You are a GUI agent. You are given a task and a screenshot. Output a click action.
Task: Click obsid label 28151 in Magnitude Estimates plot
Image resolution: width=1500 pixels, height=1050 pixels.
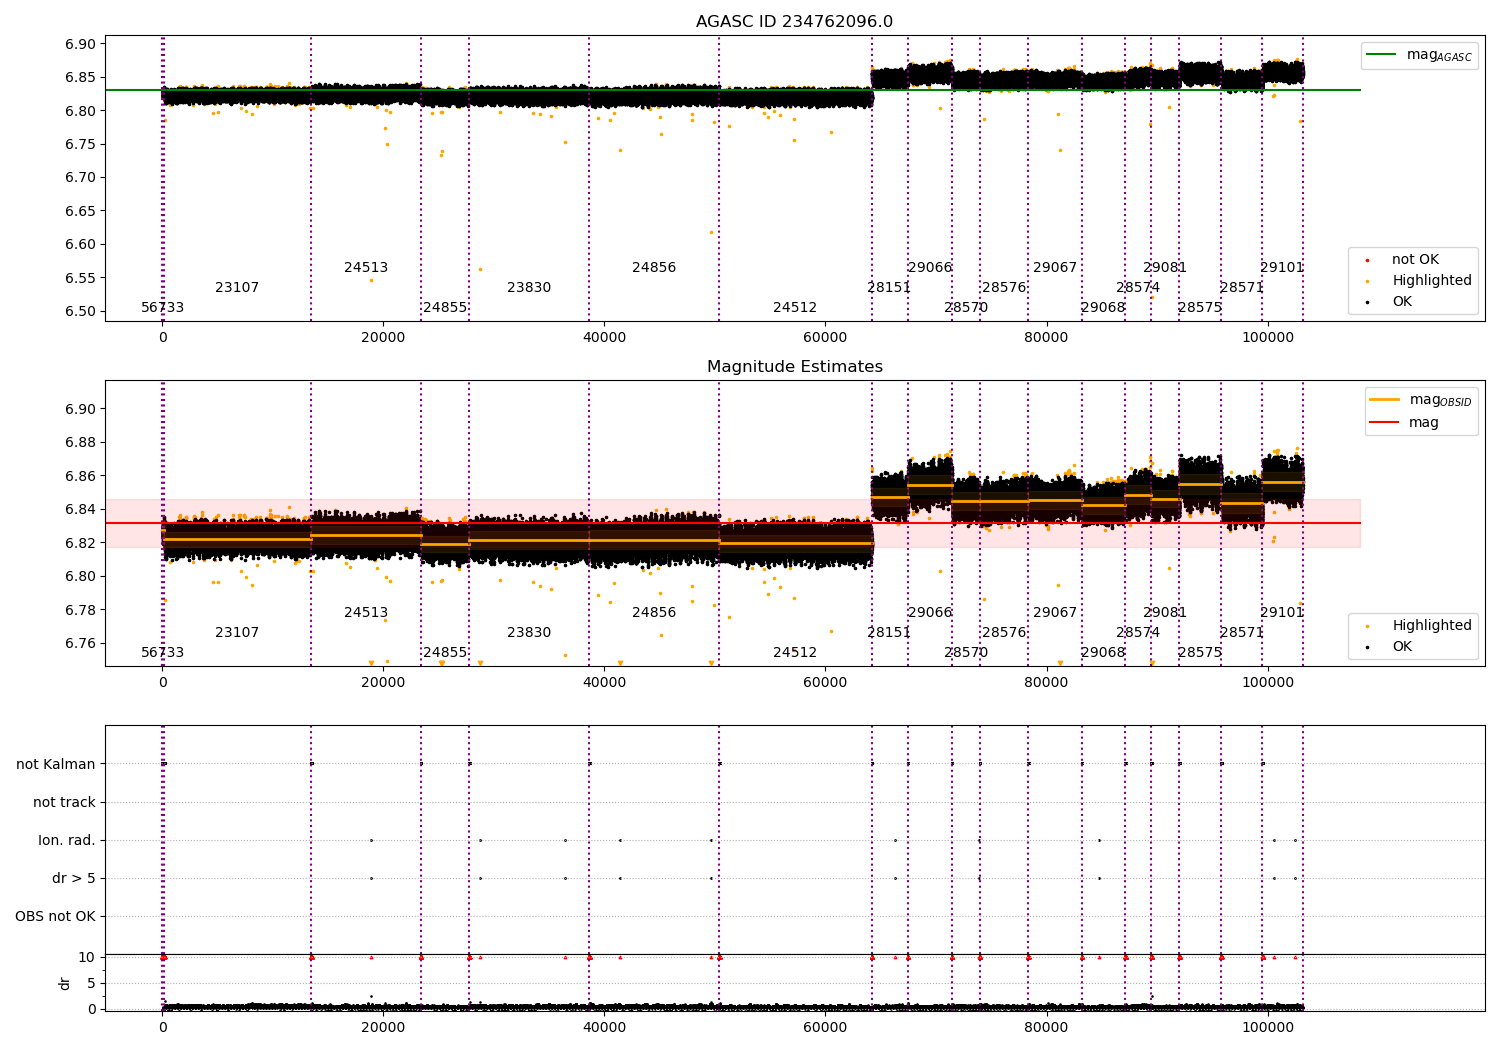coord(889,633)
